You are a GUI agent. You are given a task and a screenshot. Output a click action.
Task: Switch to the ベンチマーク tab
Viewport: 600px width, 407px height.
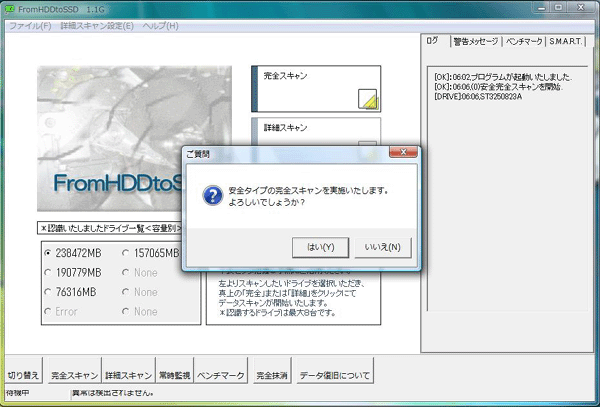pos(524,42)
